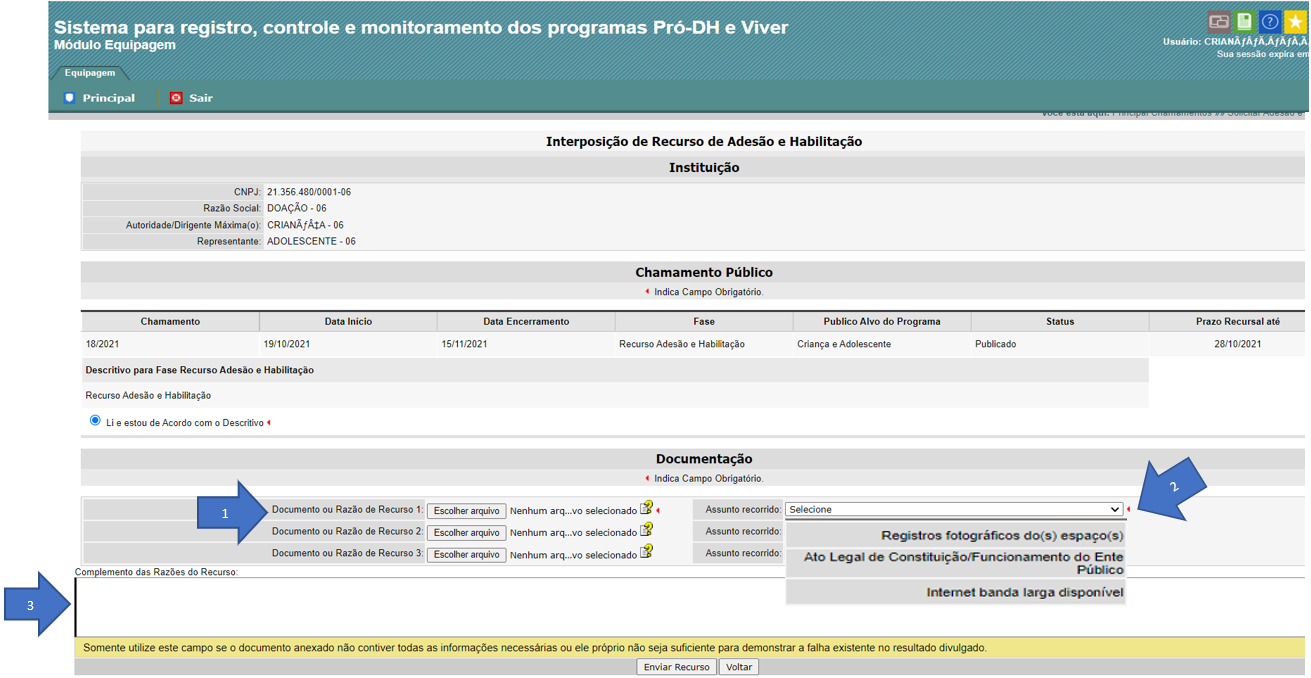
Task: Click the yellow star favorites icon
Action: pyautogui.click(x=1296, y=22)
